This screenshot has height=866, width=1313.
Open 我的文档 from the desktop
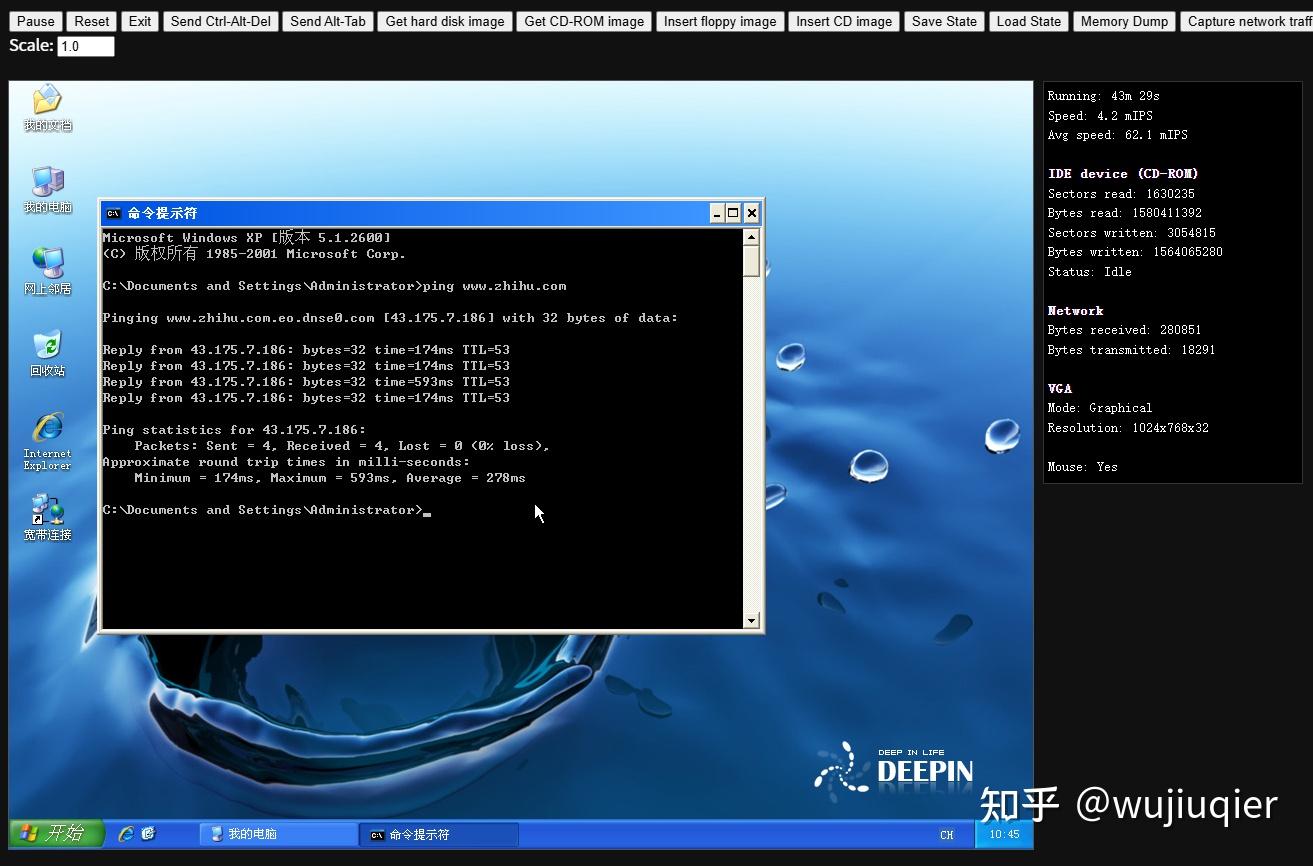pyautogui.click(x=46, y=100)
